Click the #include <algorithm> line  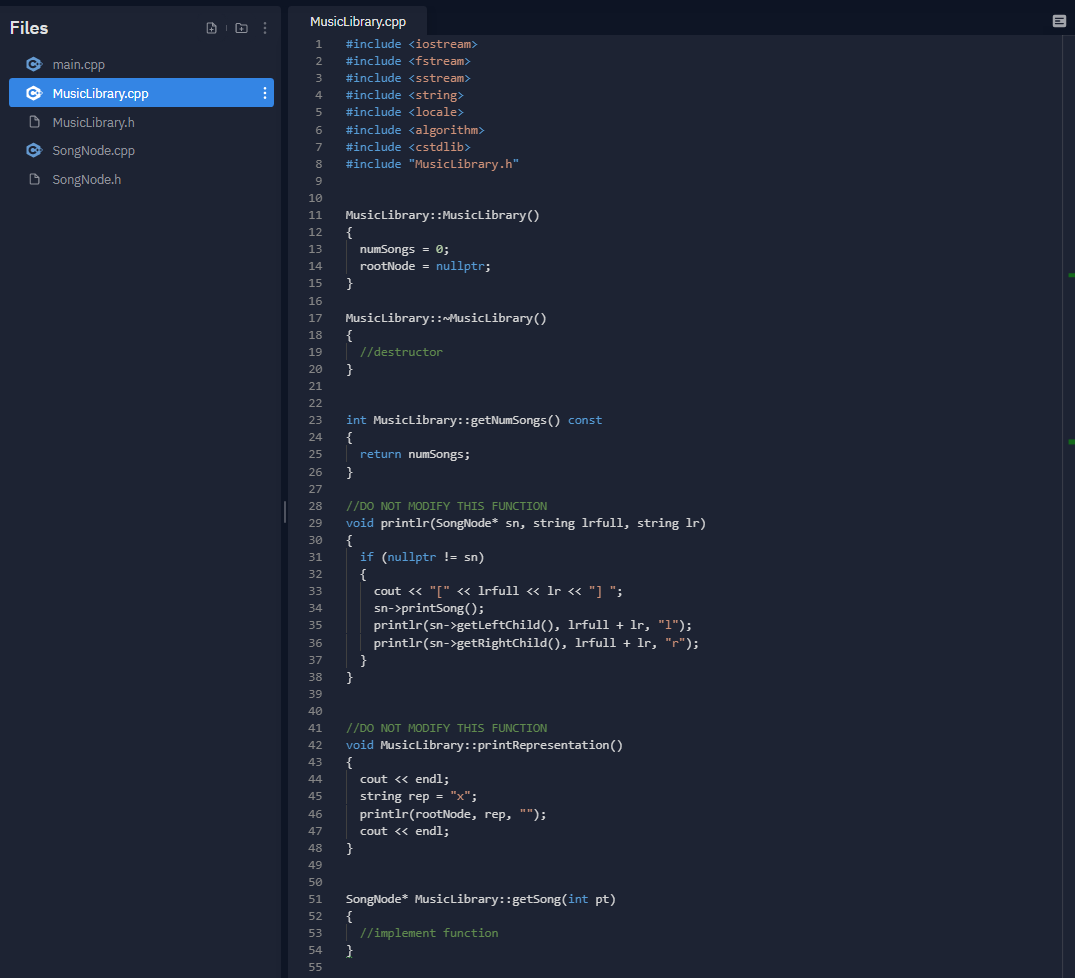415,130
